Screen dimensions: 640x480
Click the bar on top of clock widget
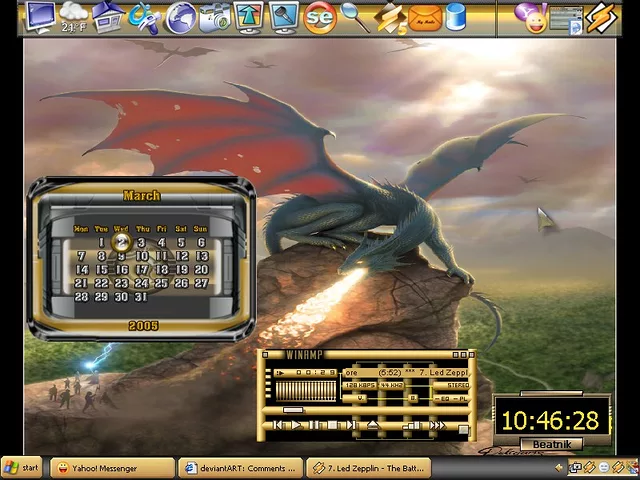(x=552, y=393)
